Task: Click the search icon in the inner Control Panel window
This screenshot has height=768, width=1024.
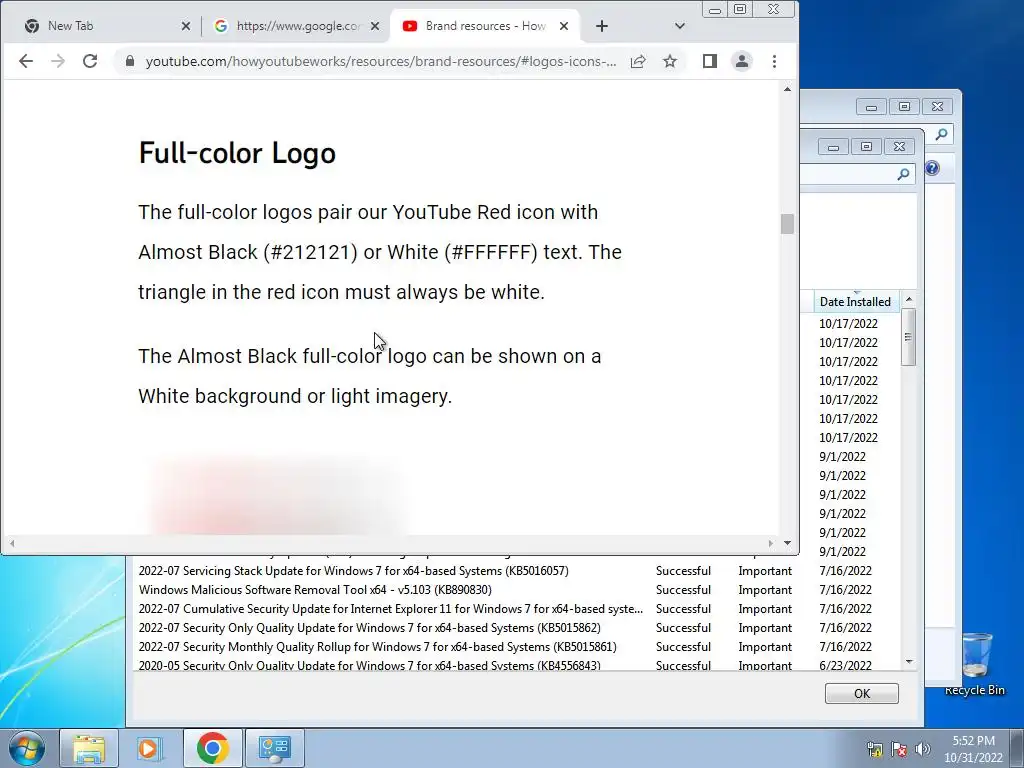Action: [903, 174]
